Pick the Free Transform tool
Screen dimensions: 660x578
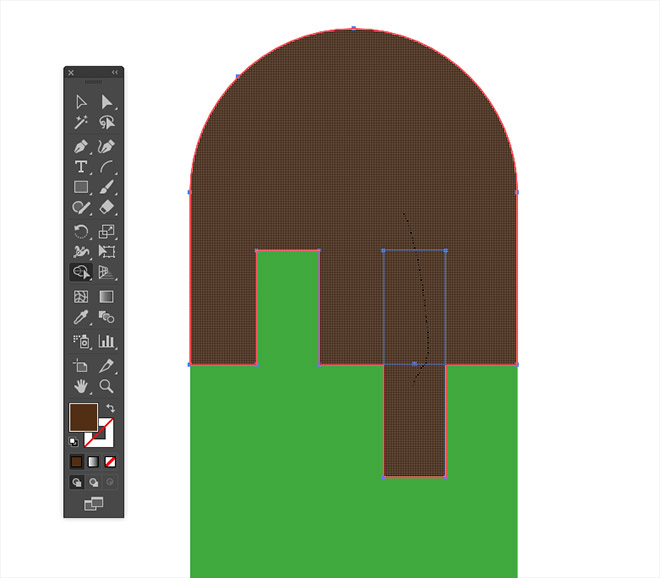click(106, 251)
